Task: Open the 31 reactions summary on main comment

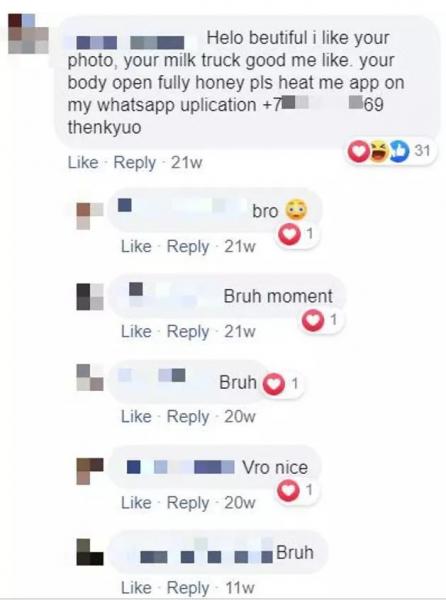Action: [x=390, y=151]
